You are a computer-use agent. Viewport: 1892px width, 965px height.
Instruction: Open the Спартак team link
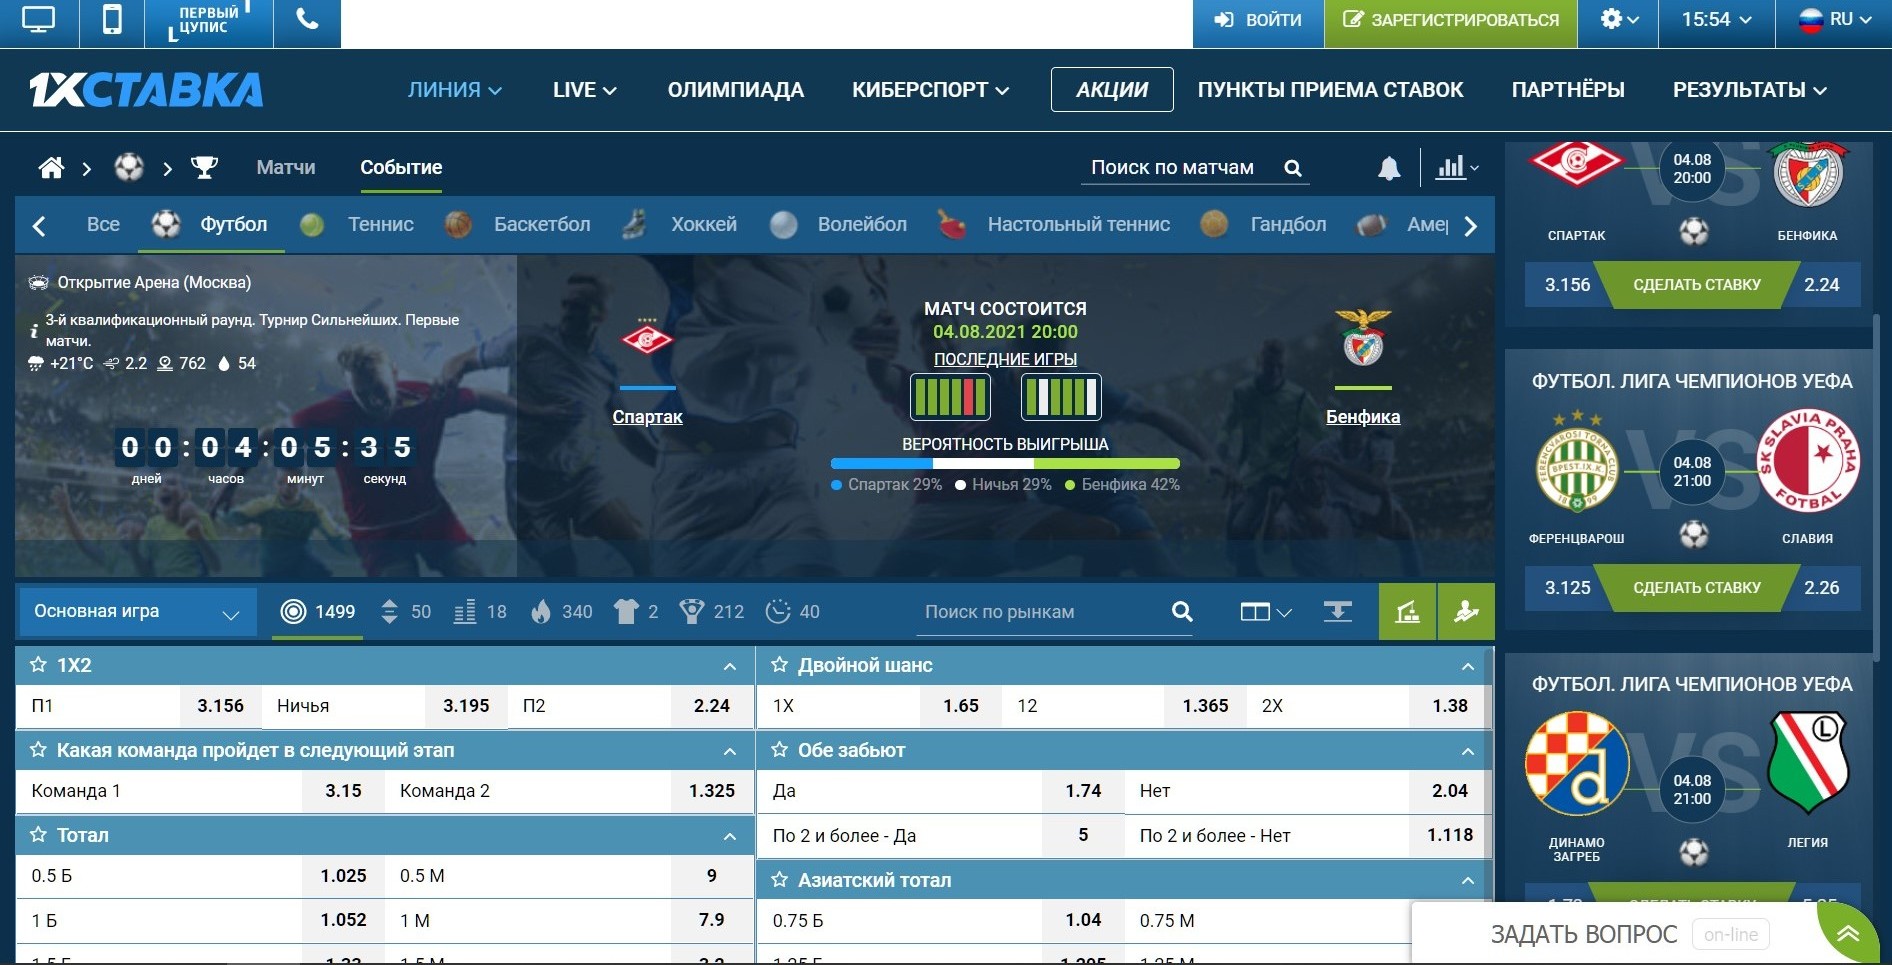click(x=647, y=417)
